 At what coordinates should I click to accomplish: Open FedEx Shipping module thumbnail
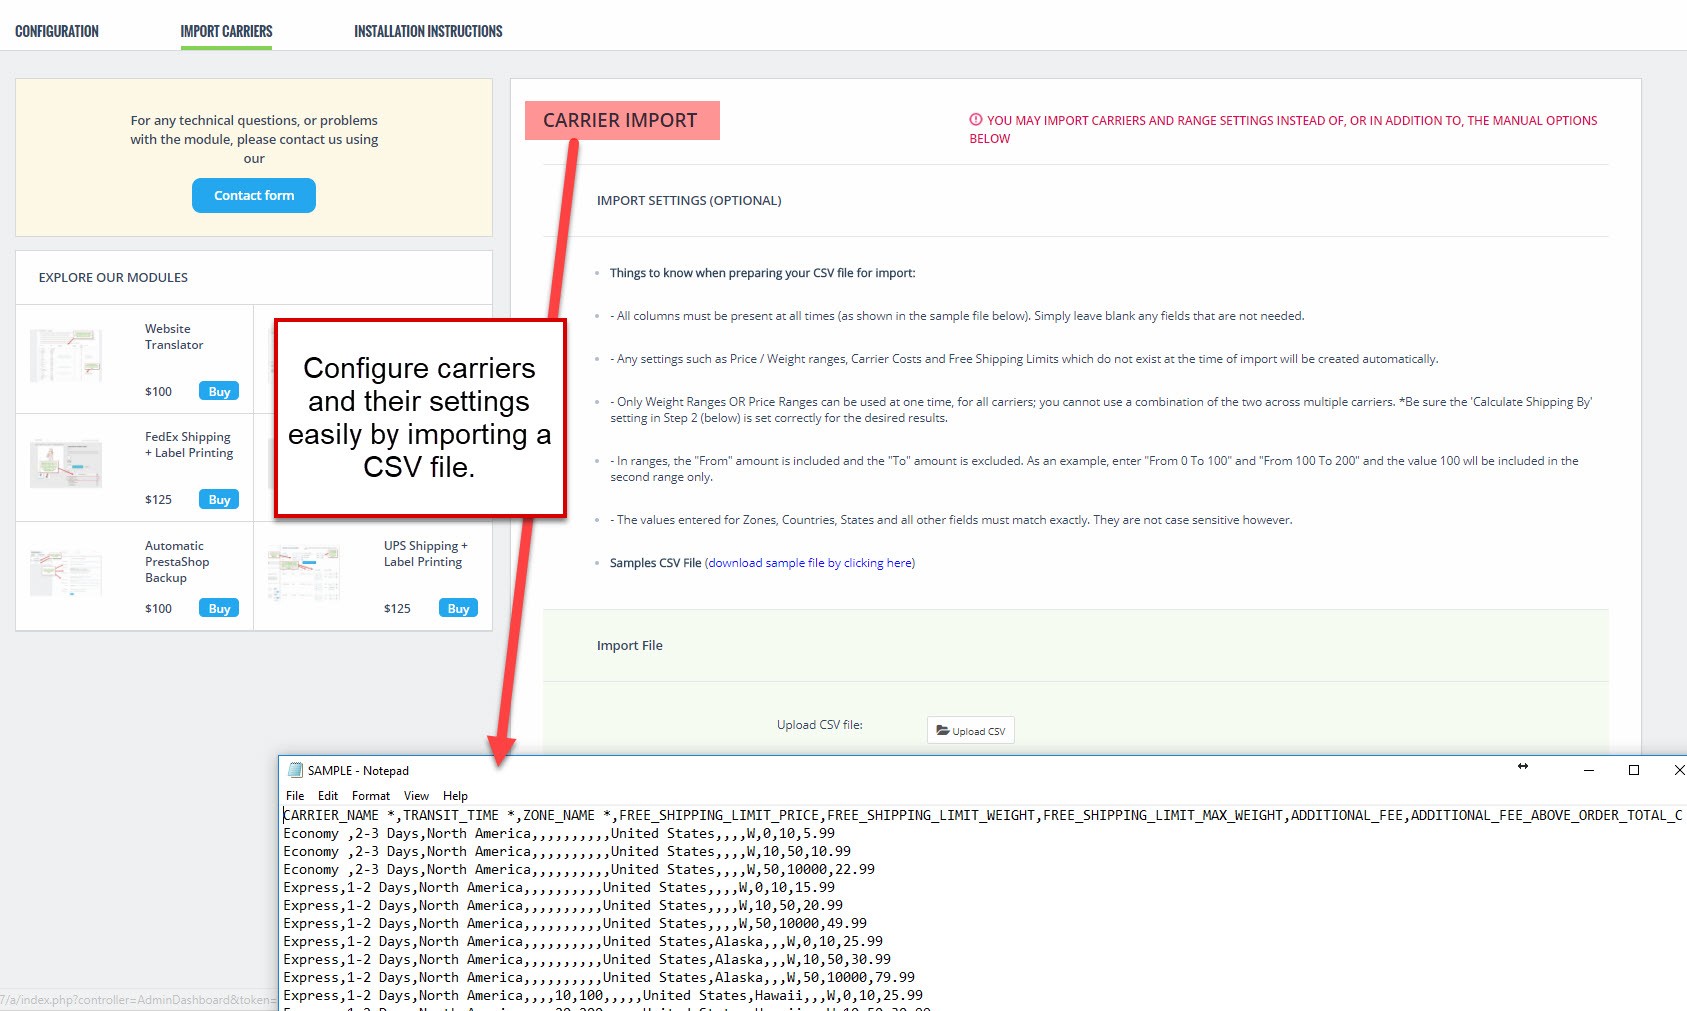click(66, 463)
